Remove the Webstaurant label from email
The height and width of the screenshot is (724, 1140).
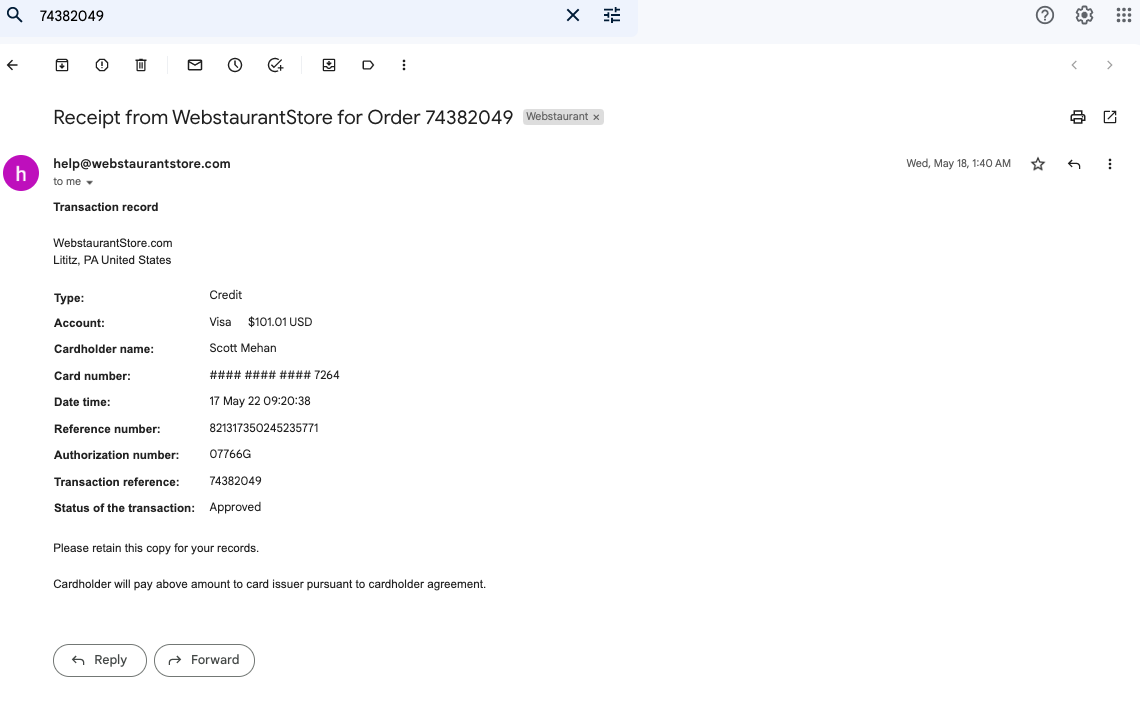pos(596,117)
